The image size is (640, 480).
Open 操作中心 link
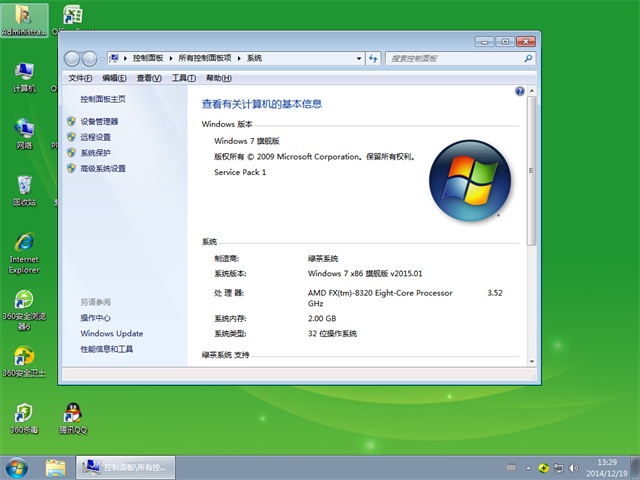pyautogui.click(x=96, y=318)
